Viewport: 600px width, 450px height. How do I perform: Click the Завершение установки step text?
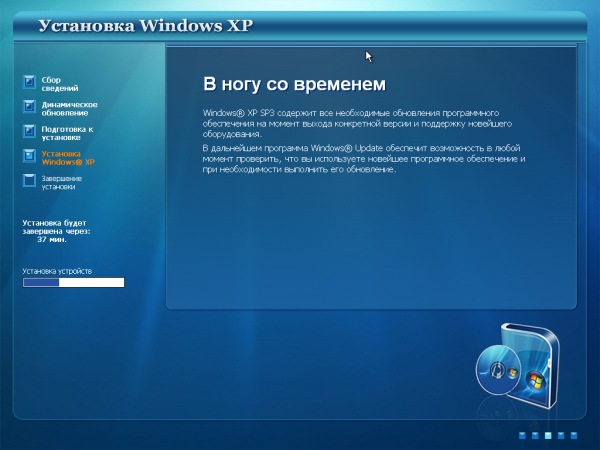(62, 182)
